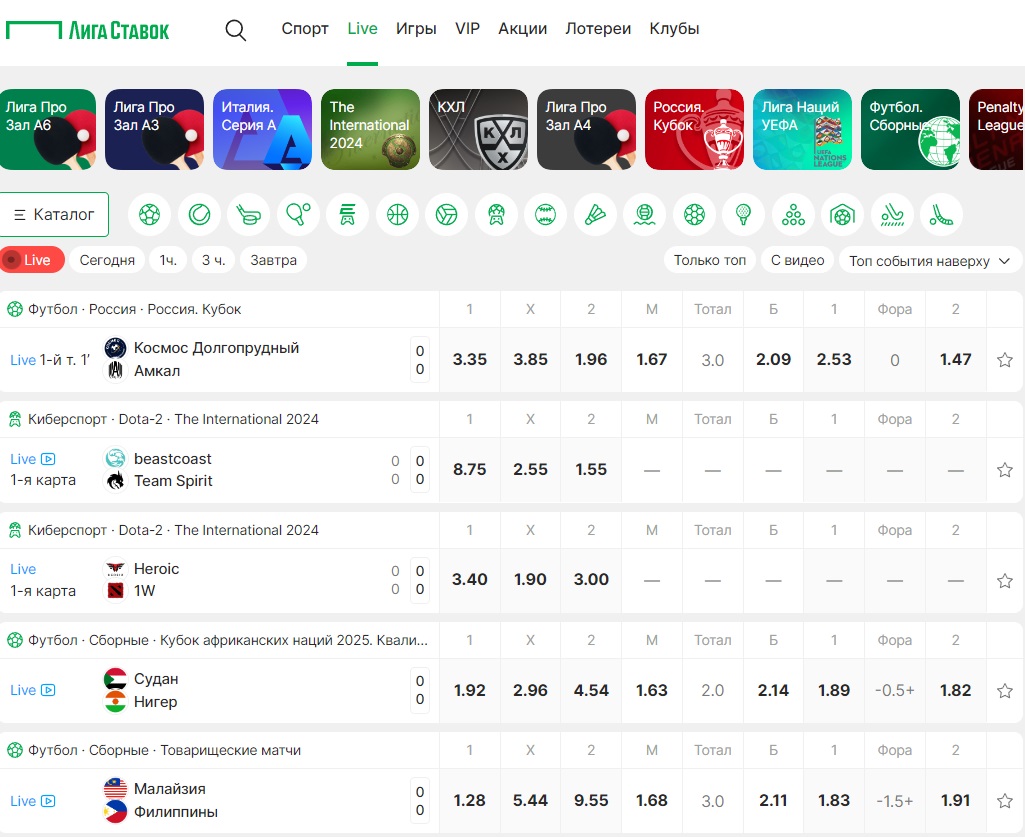Open the Акции menu item
The image size is (1025, 837).
pos(522,29)
